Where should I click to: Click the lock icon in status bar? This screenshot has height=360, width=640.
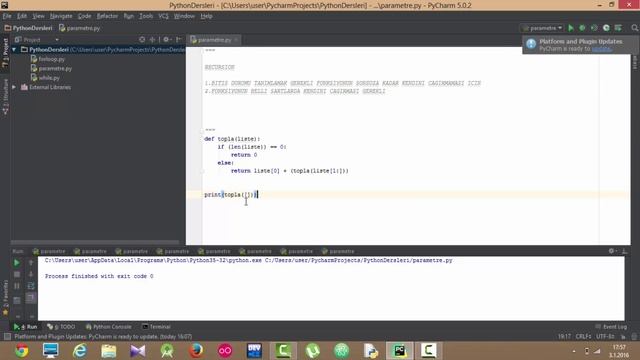point(623,337)
